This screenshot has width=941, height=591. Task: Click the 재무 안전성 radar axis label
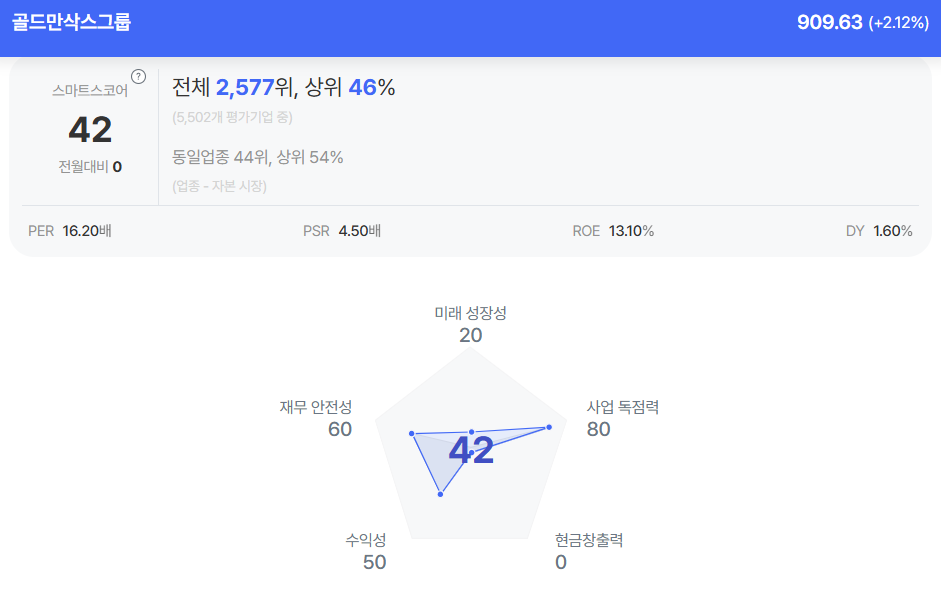[x=316, y=407]
